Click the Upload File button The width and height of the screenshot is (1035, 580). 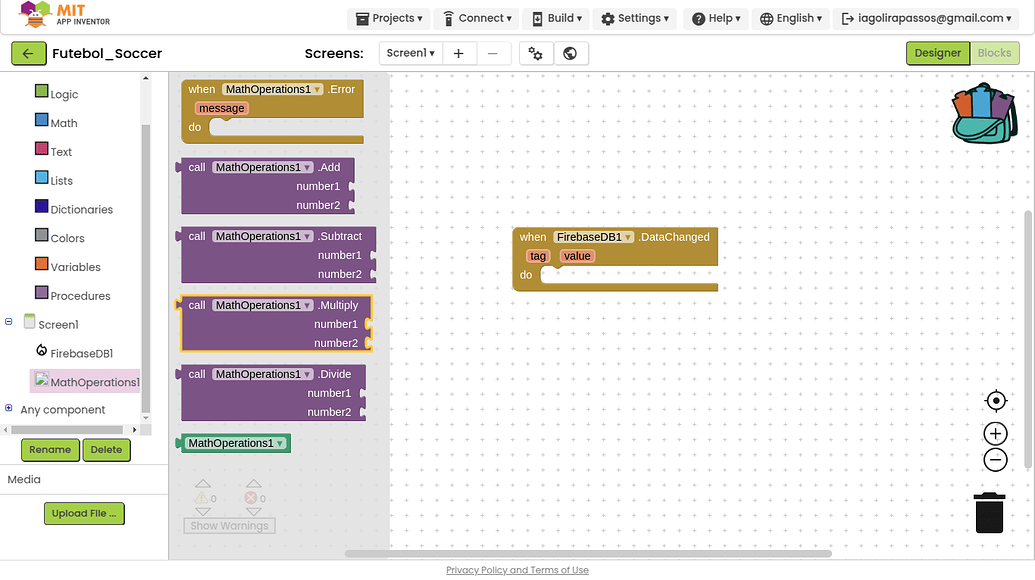click(x=84, y=513)
